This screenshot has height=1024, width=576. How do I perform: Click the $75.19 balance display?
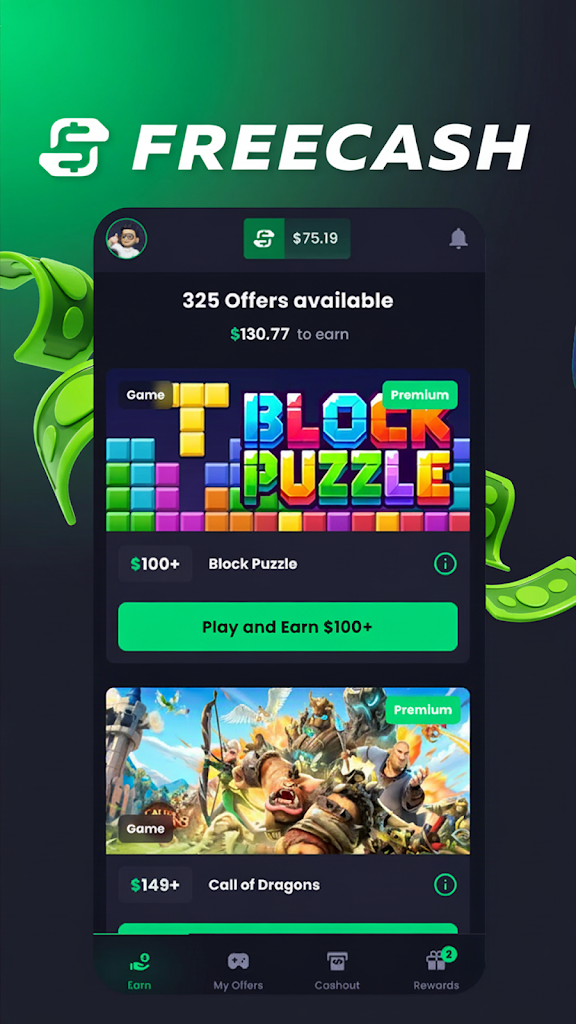315,238
